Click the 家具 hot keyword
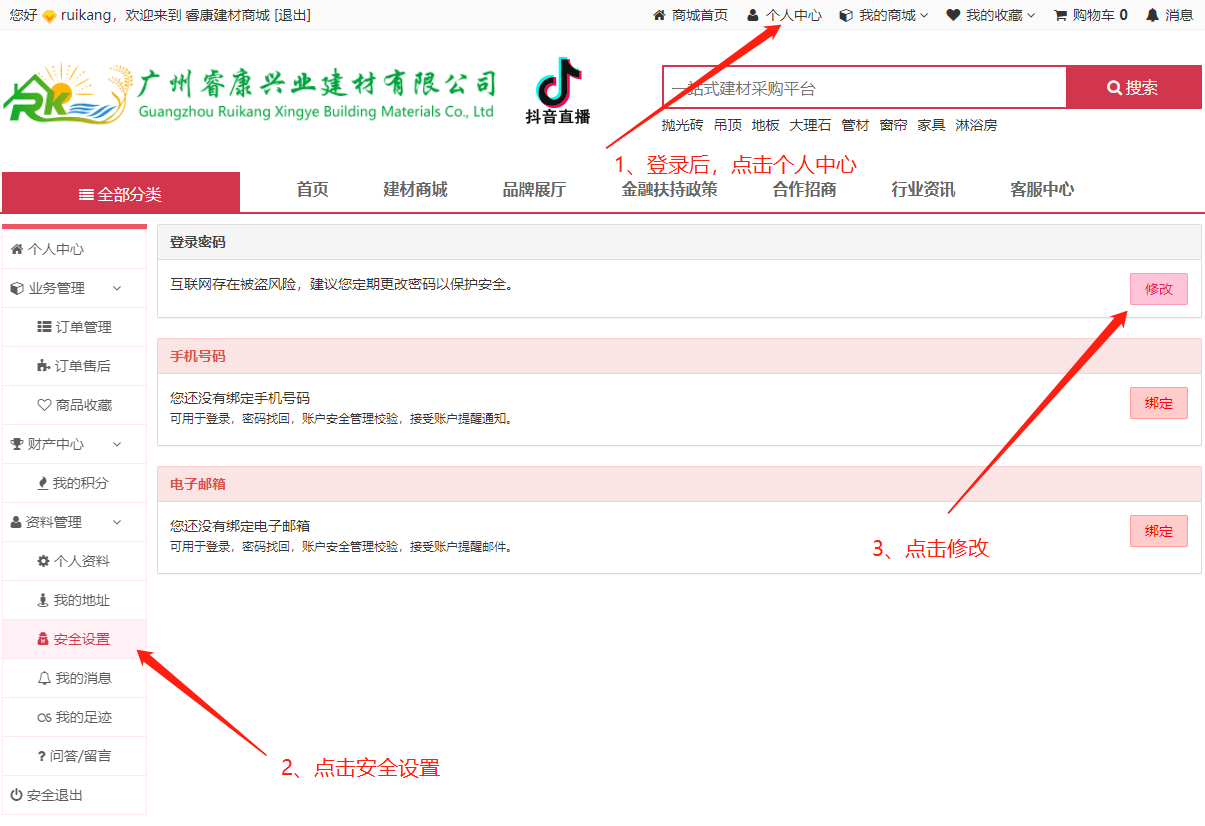The width and height of the screenshot is (1205, 826). (932, 125)
